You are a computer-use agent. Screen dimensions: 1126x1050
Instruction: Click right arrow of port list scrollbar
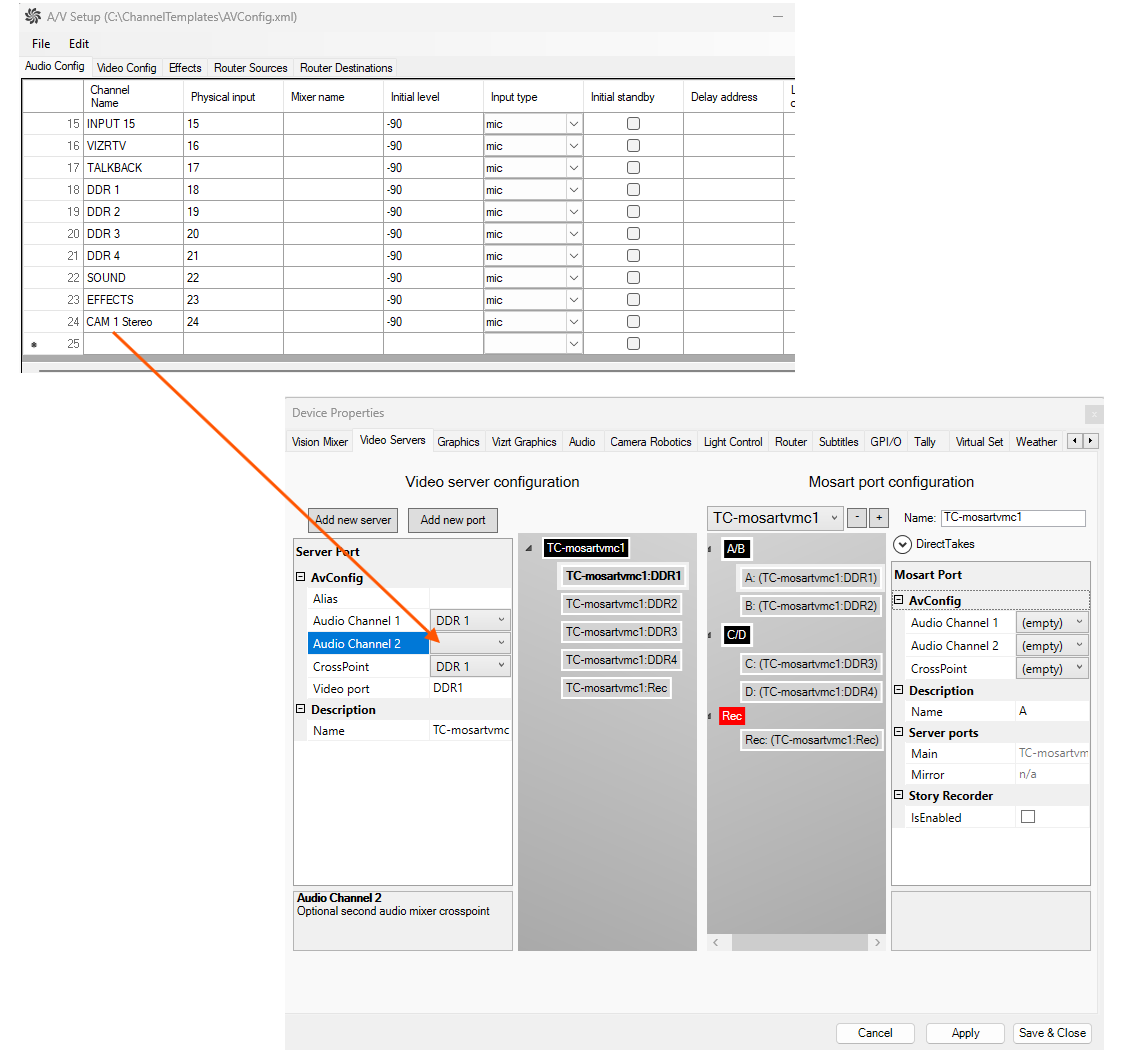tap(877, 942)
